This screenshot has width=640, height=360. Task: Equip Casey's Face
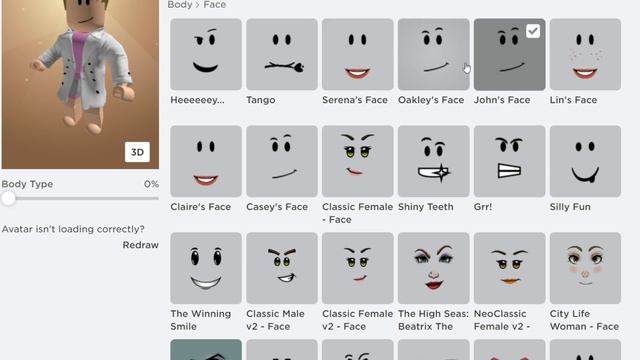(282, 161)
